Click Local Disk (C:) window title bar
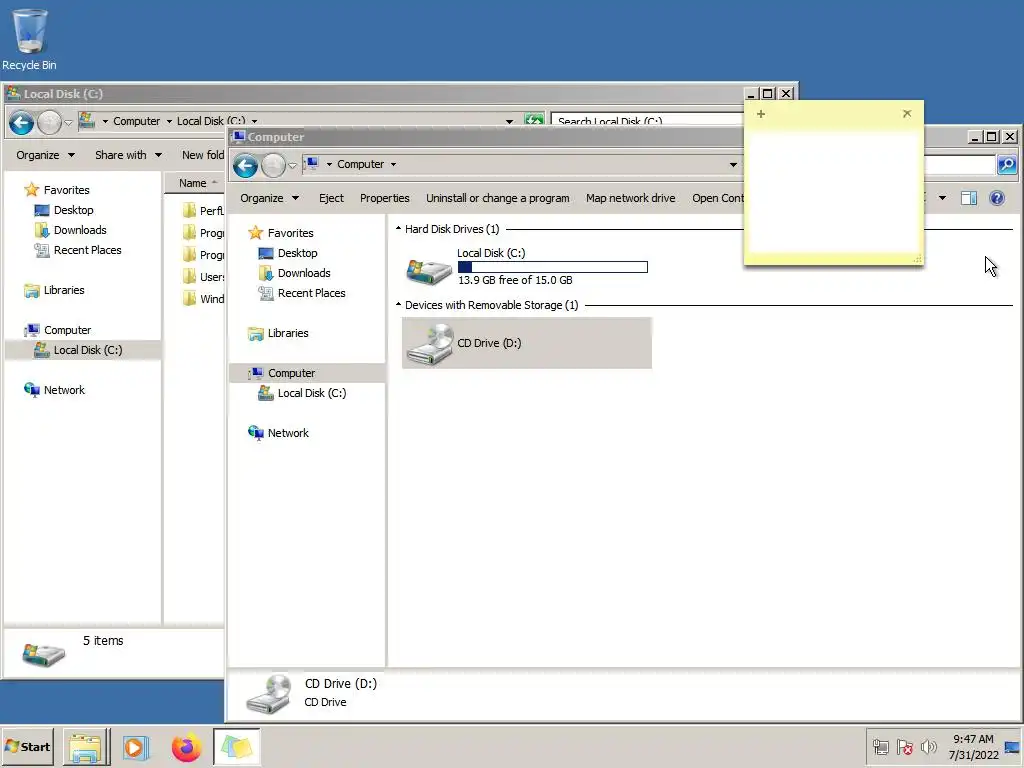 372,94
